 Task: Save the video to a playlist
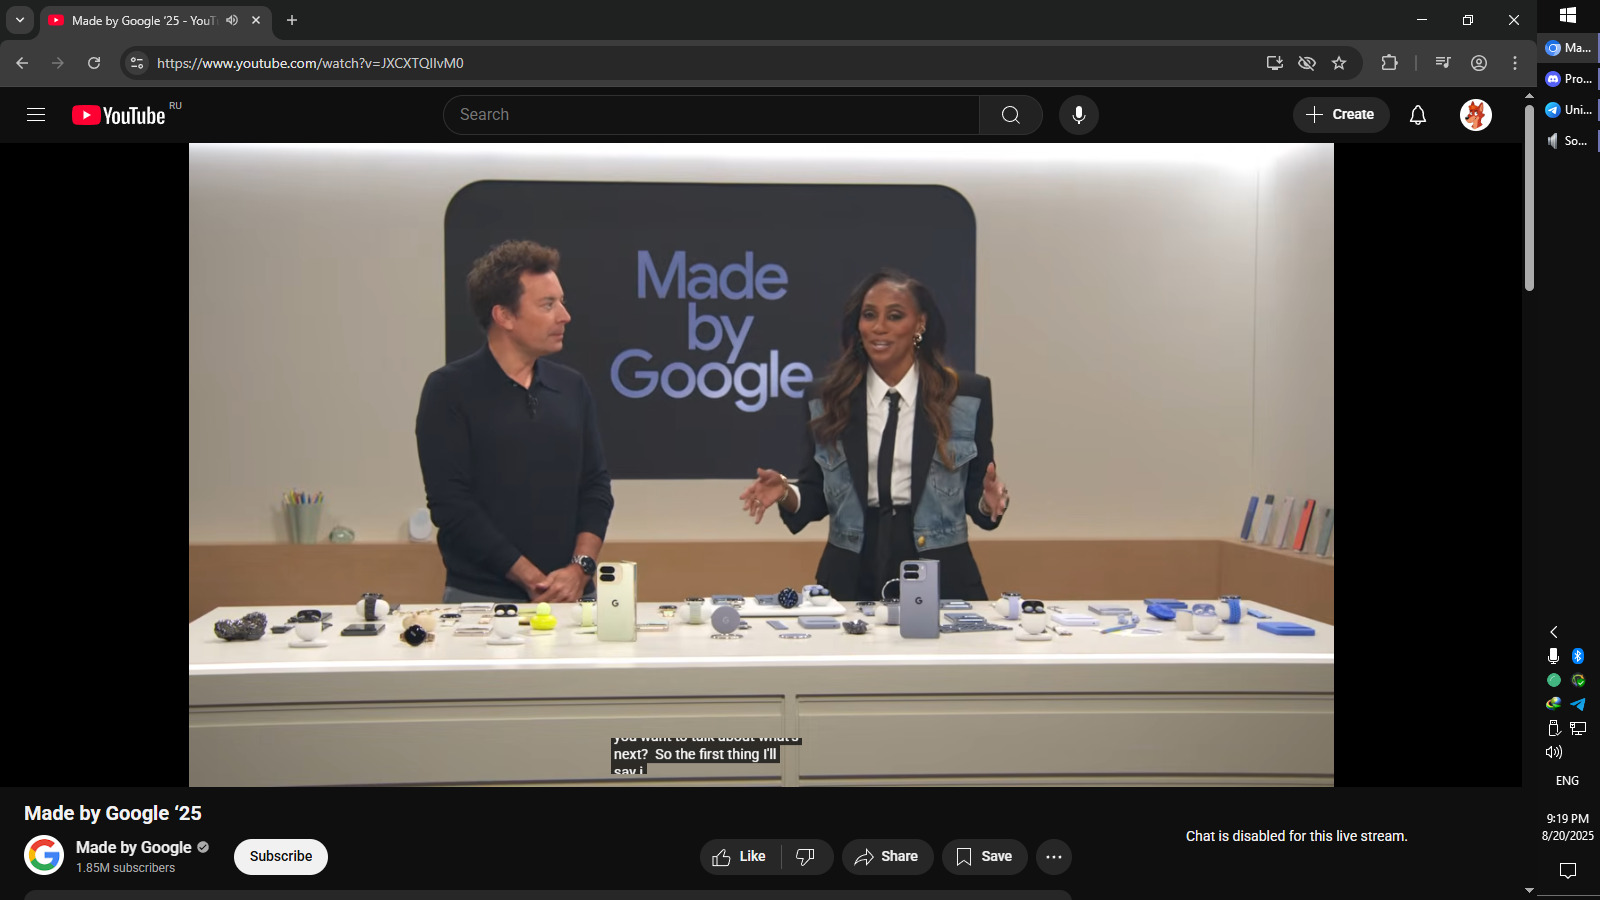(985, 857)
